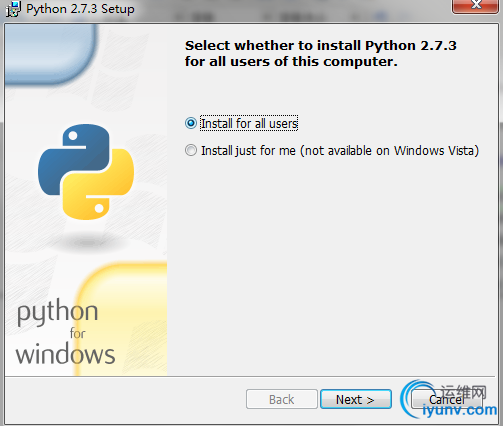This screenshot has height=426, width=503.
Task: Click the blue rounded shape in banner corner
Action: [51, 54]
